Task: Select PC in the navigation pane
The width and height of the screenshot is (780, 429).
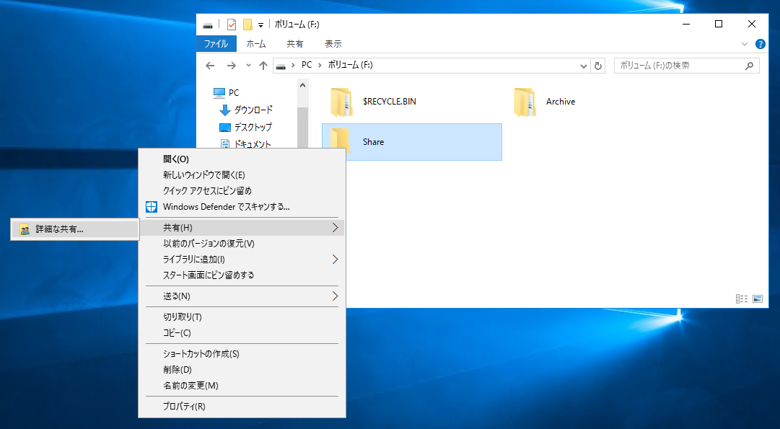Action: [x=226, y=93]
